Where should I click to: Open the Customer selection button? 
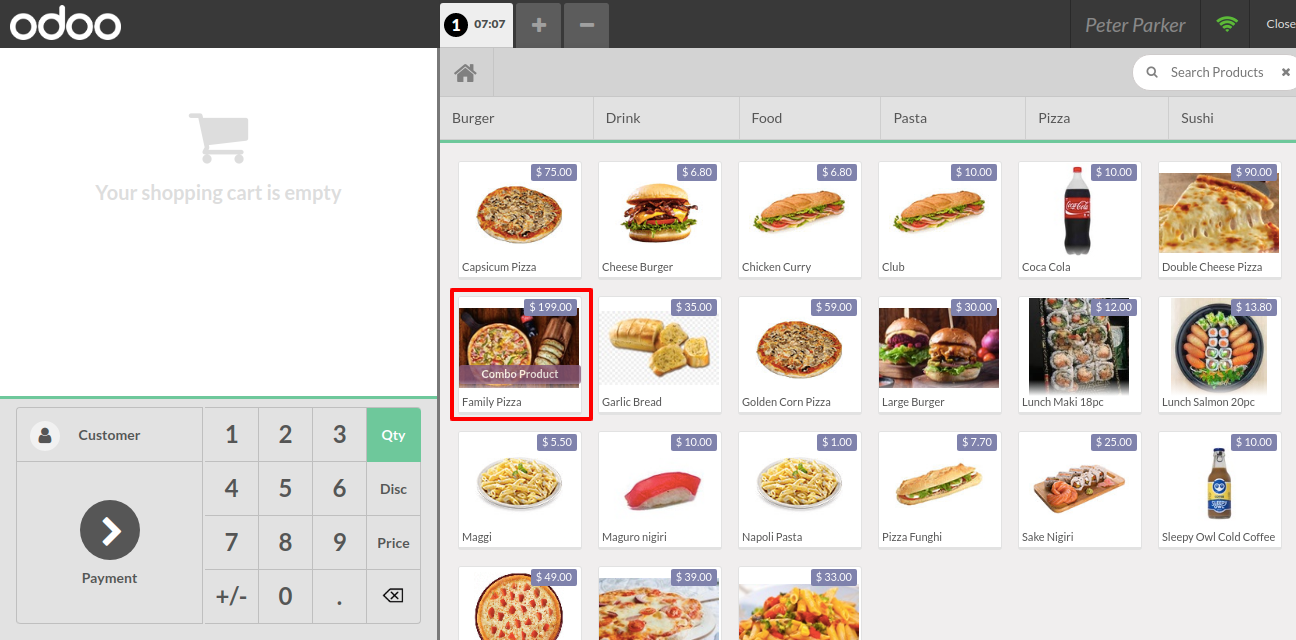[109, 435]
